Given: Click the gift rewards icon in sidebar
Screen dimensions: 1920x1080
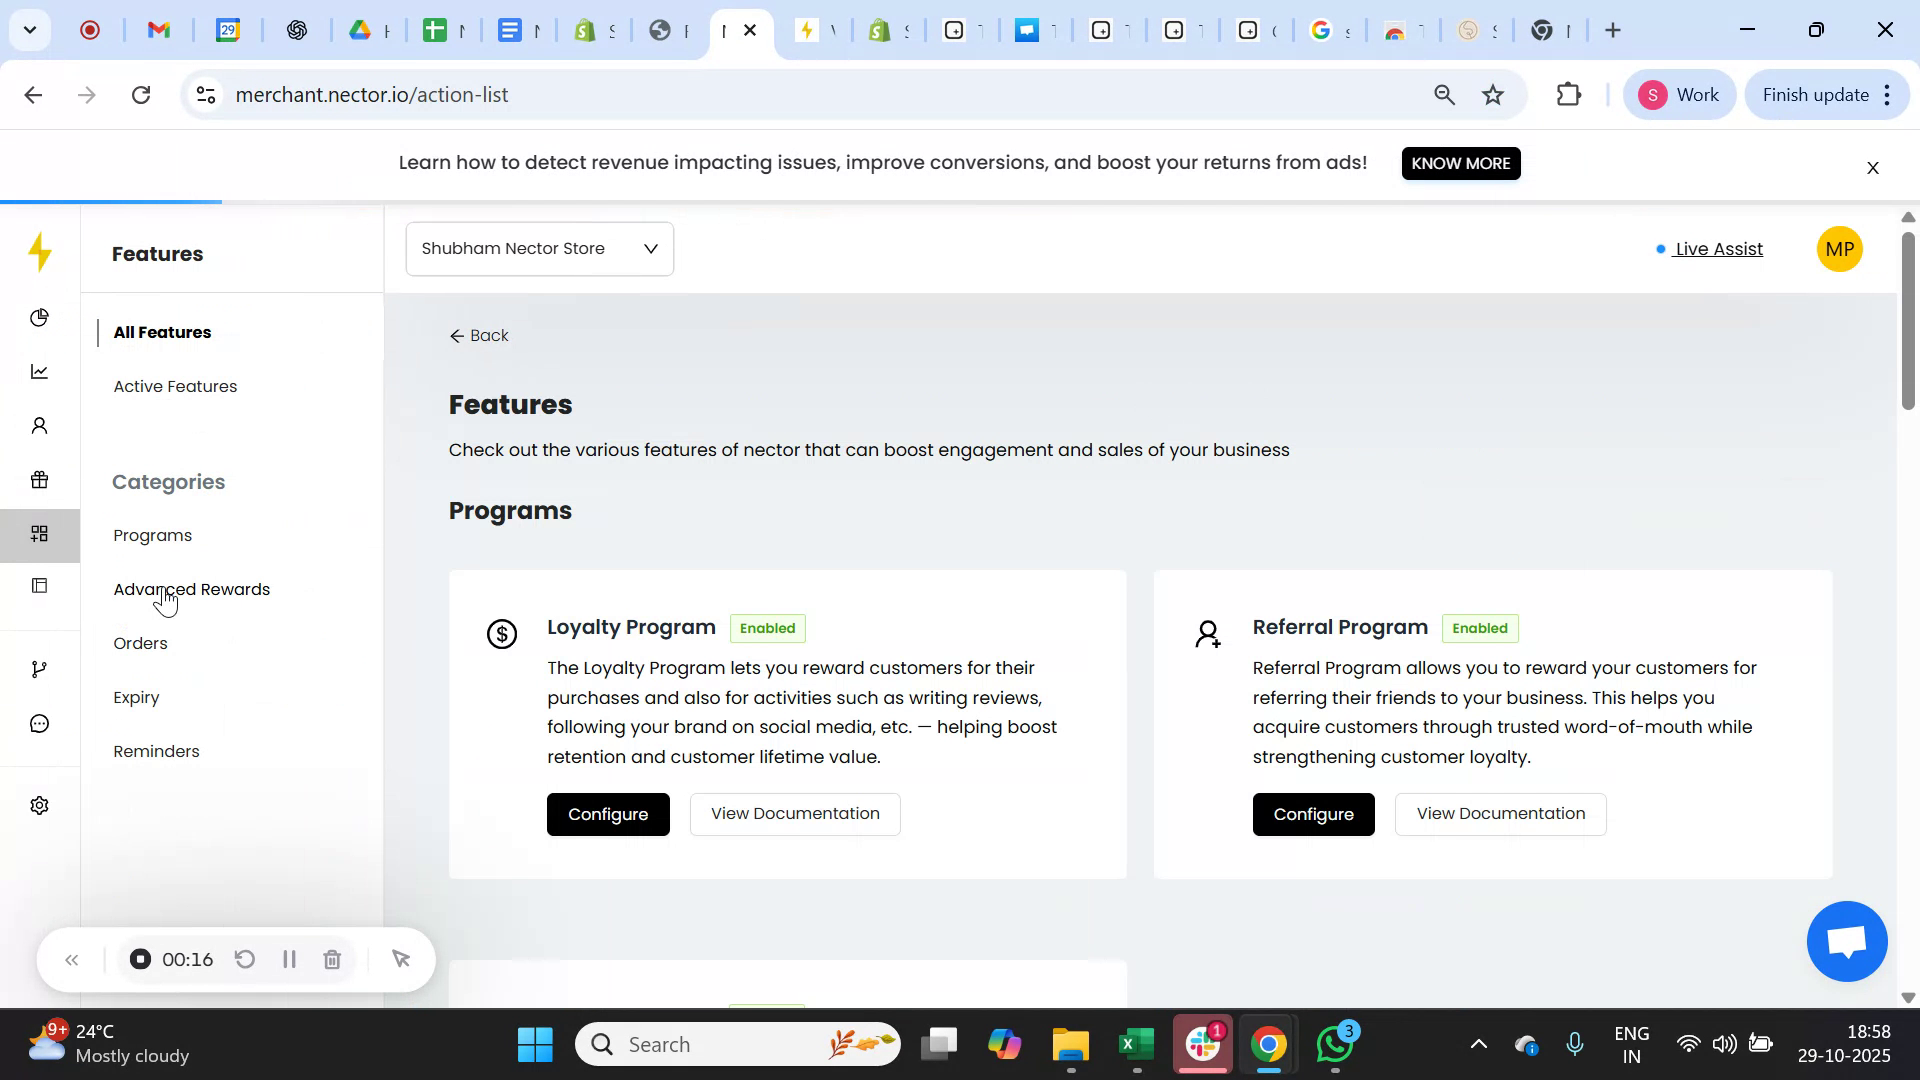Looking at the screenshot, I should [x=39, y=480].
